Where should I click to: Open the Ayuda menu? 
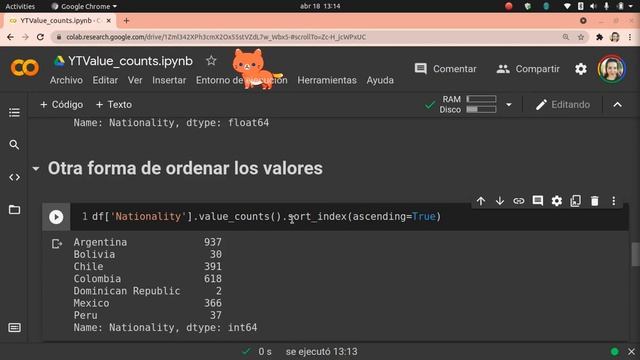pos(380,80)
